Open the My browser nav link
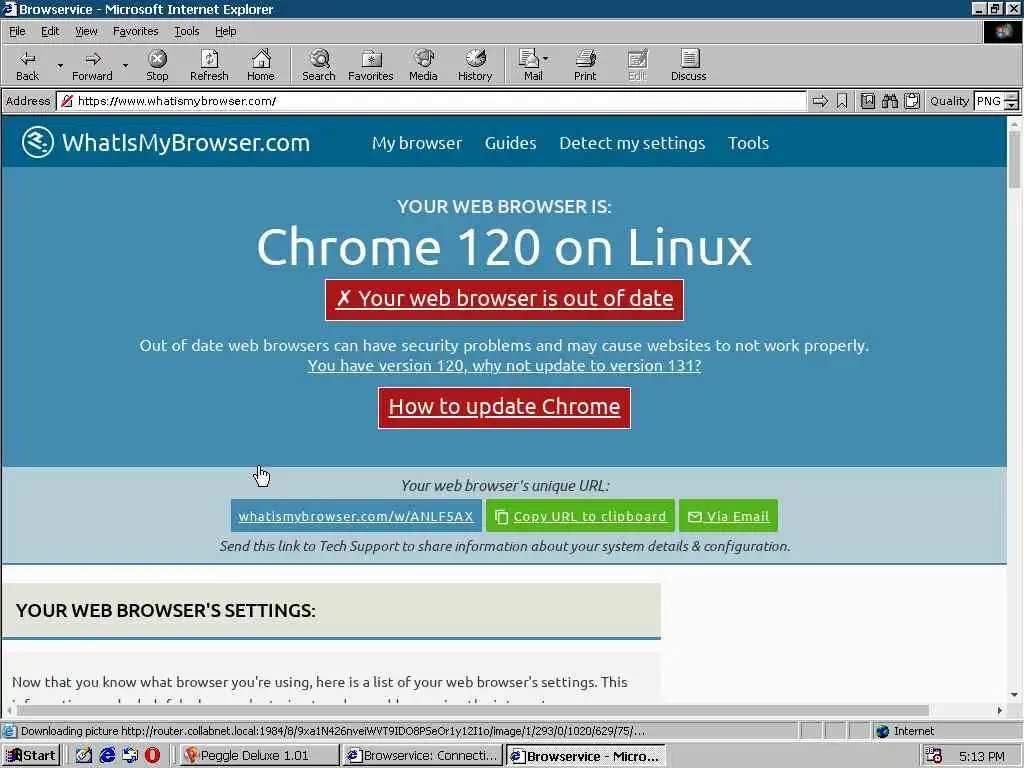This screenshot has width=1024, height=768. click(417, 143)
